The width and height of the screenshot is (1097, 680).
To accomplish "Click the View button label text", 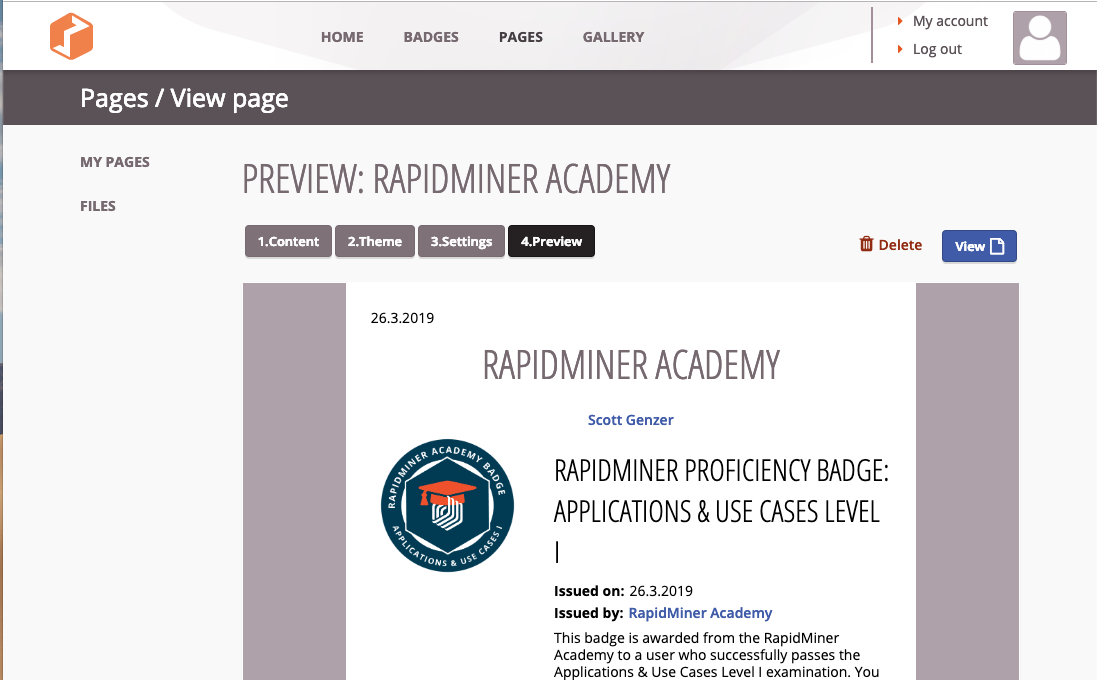I will [x=970, y=246].
